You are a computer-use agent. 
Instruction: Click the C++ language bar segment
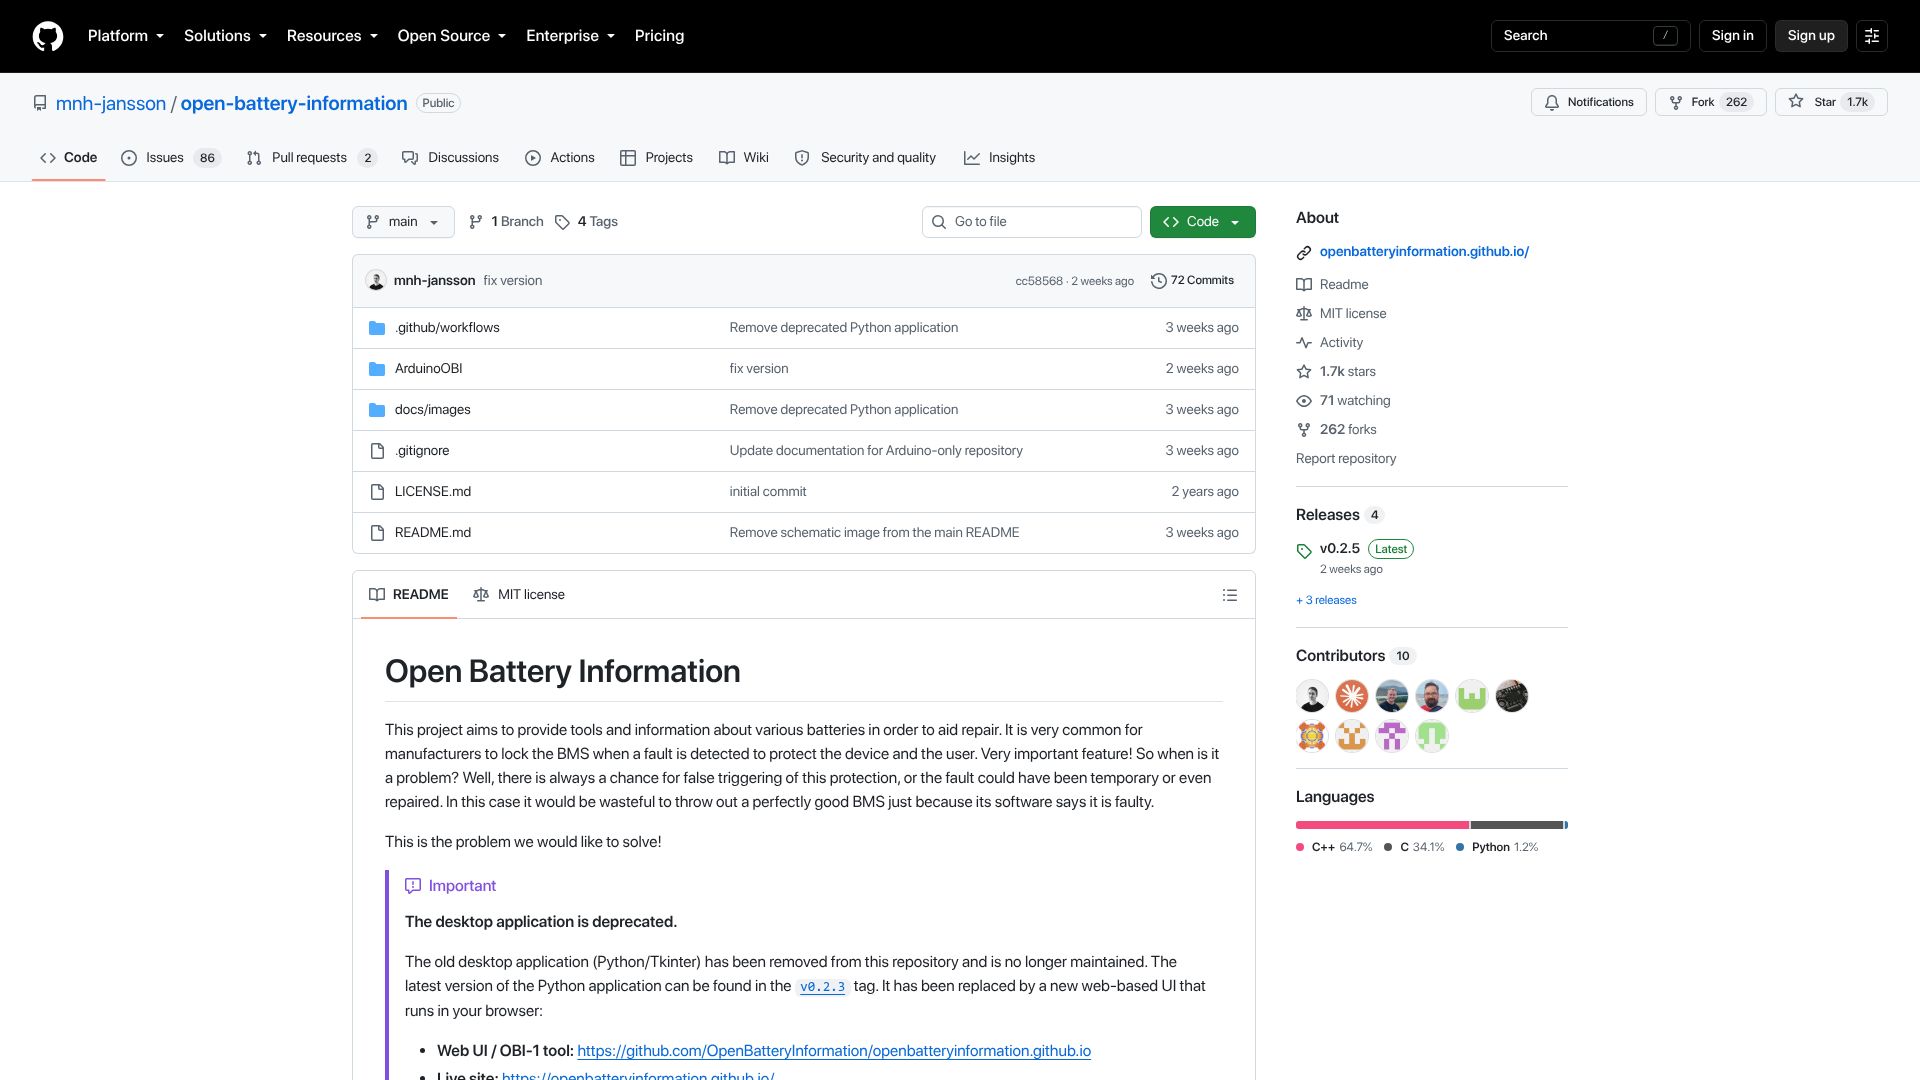coord(1382,825)
